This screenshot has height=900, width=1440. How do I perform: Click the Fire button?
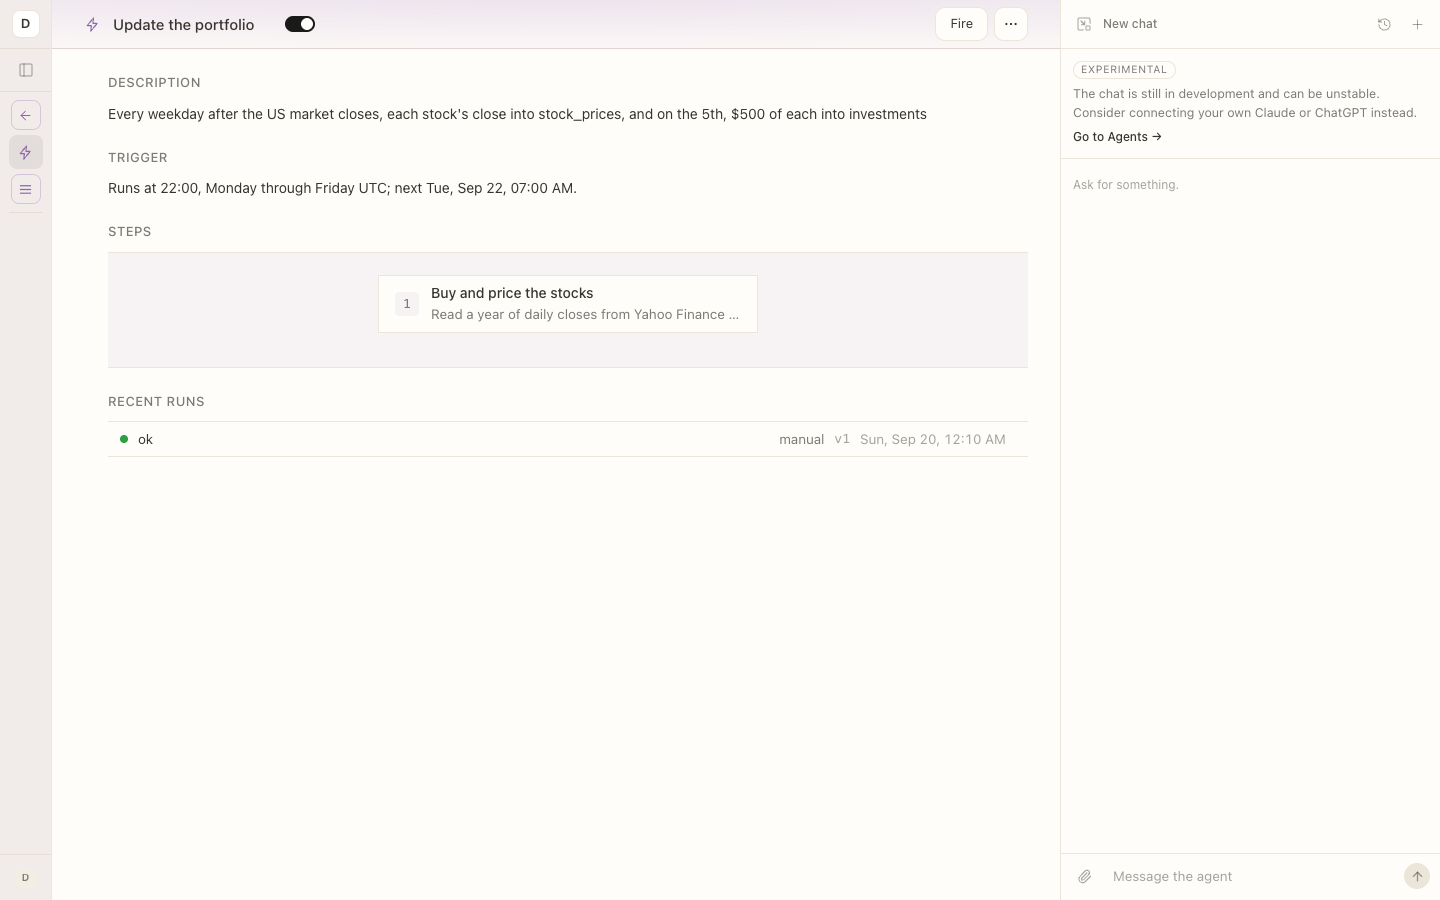[961, 24]
